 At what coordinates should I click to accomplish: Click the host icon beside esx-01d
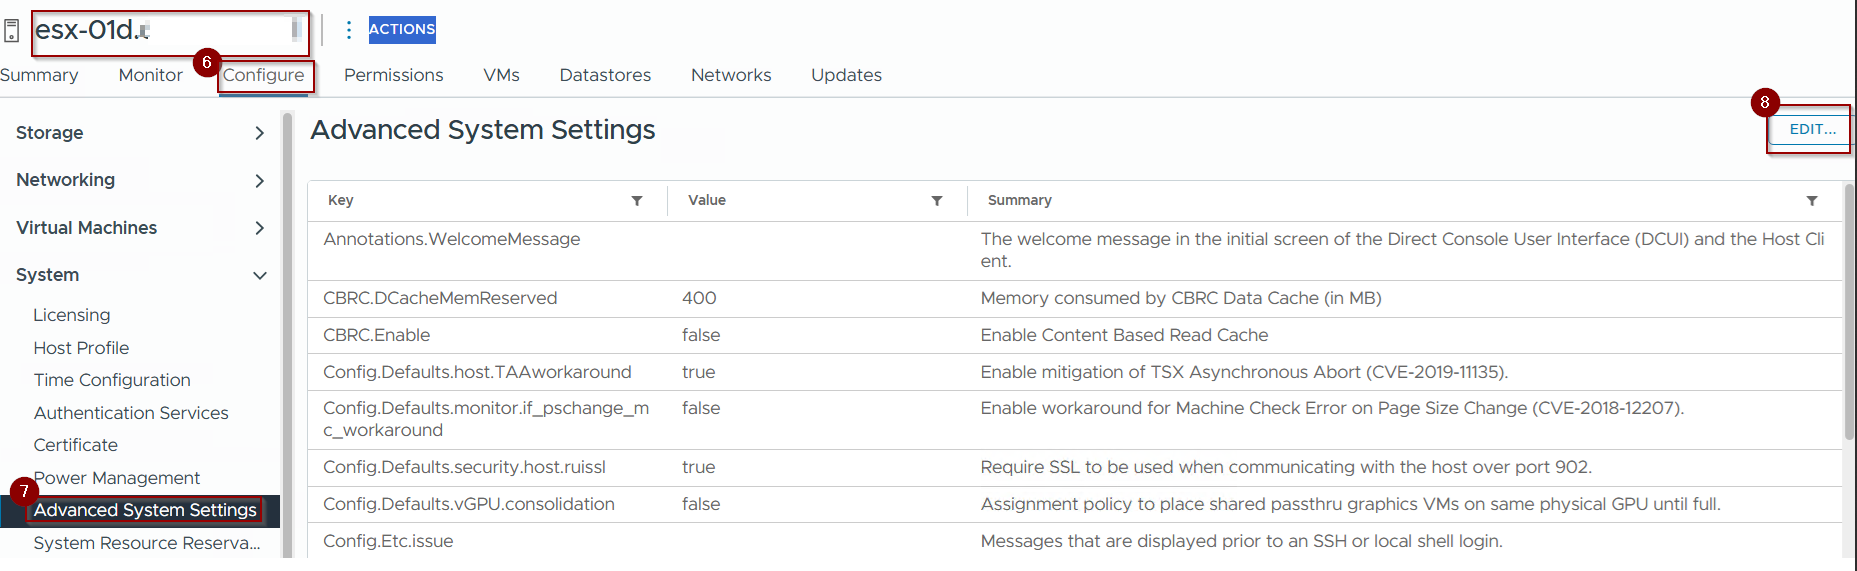click(x=12, y=31)
